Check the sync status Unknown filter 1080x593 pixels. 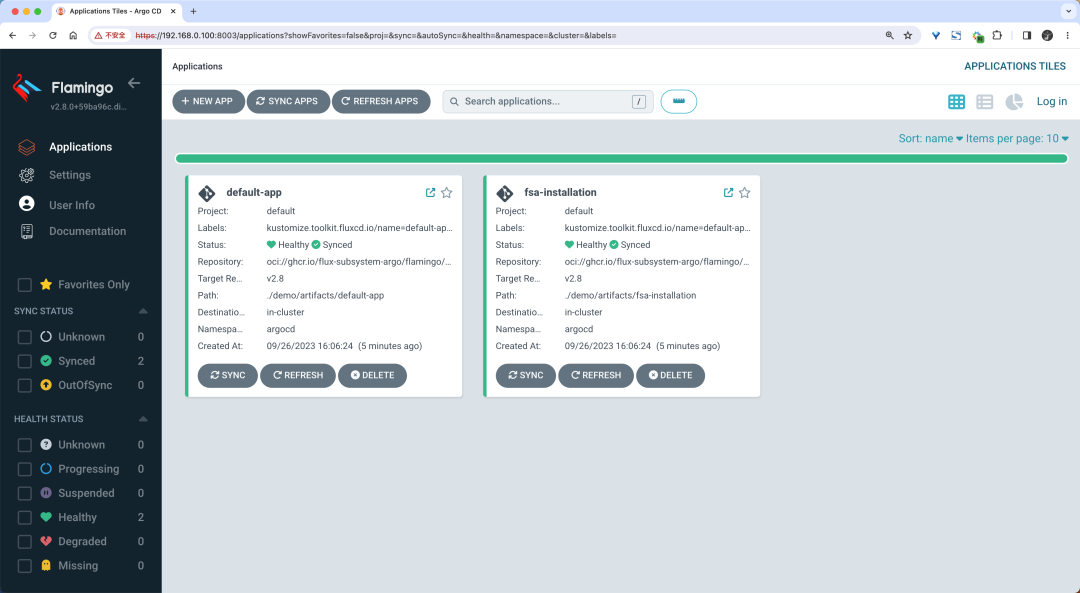click(25, 337)
